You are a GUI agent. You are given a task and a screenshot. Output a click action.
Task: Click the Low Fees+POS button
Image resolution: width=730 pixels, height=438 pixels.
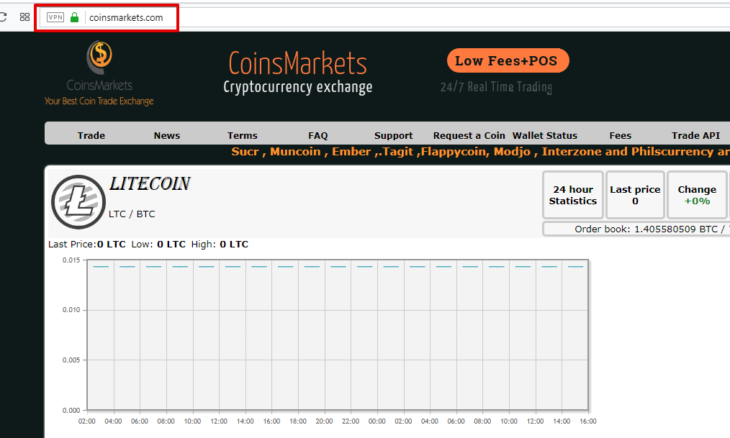[507, 61]
